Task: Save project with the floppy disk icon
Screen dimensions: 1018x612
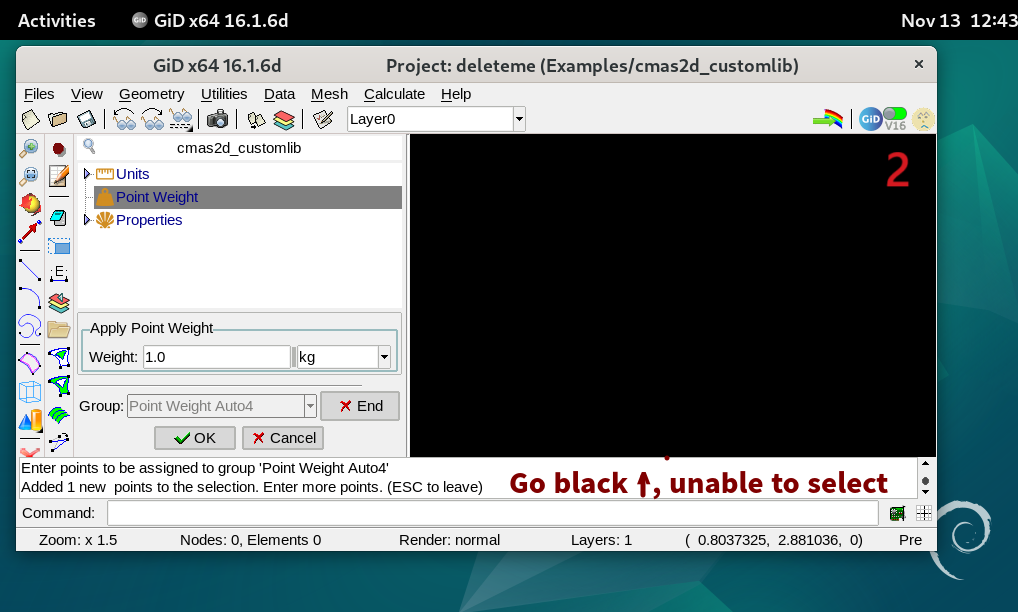Action: [x=86, y=119]
